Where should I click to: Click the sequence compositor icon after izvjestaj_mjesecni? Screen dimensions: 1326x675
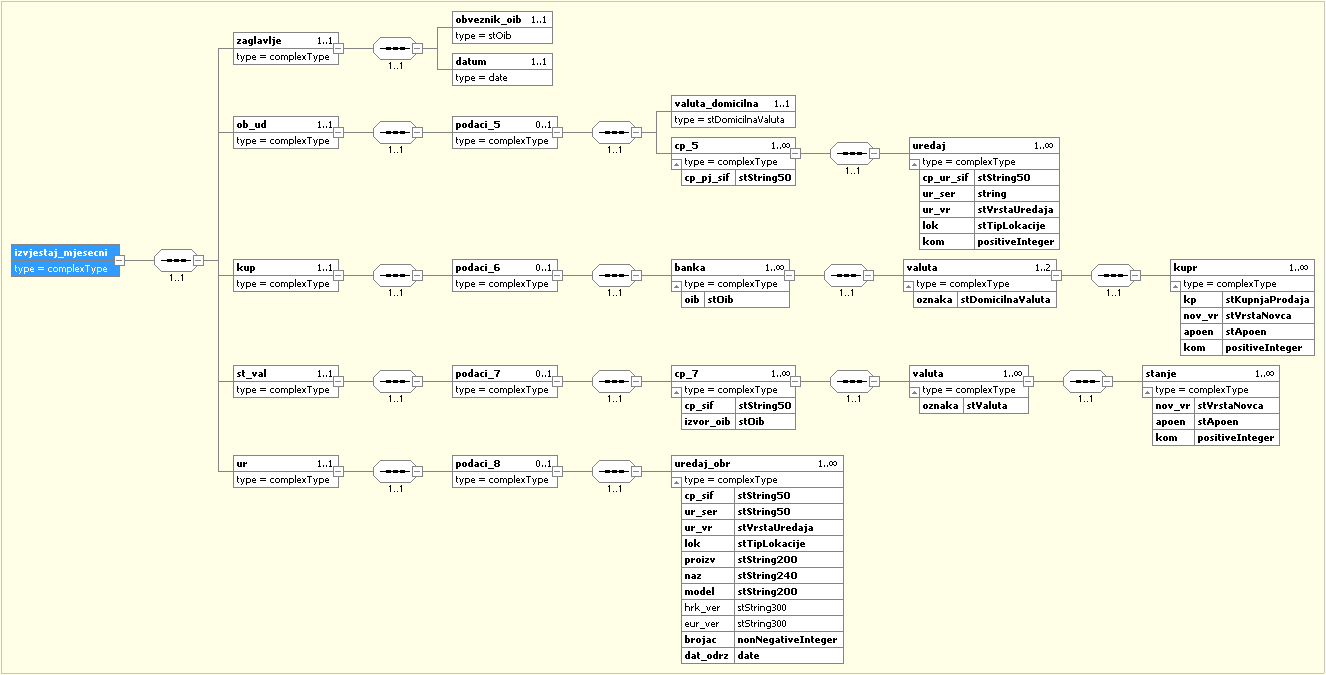click(x=175, y=261)
